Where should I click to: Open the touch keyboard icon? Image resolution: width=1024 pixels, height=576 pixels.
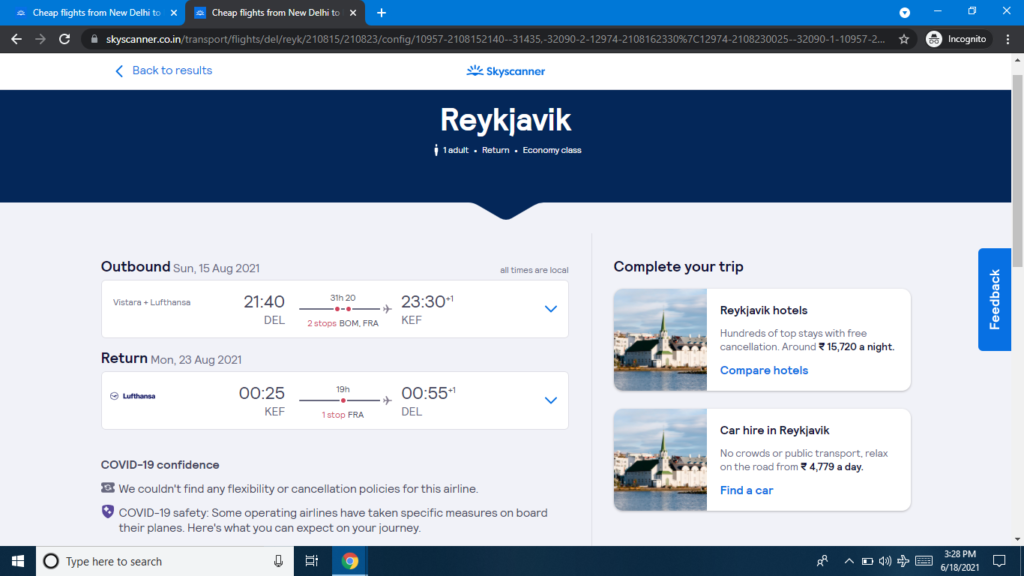(923, 561)
